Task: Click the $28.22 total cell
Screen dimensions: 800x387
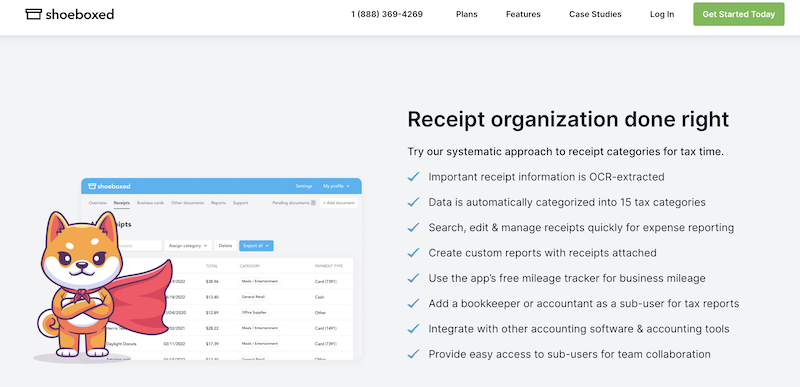Action: pos(212,328)
